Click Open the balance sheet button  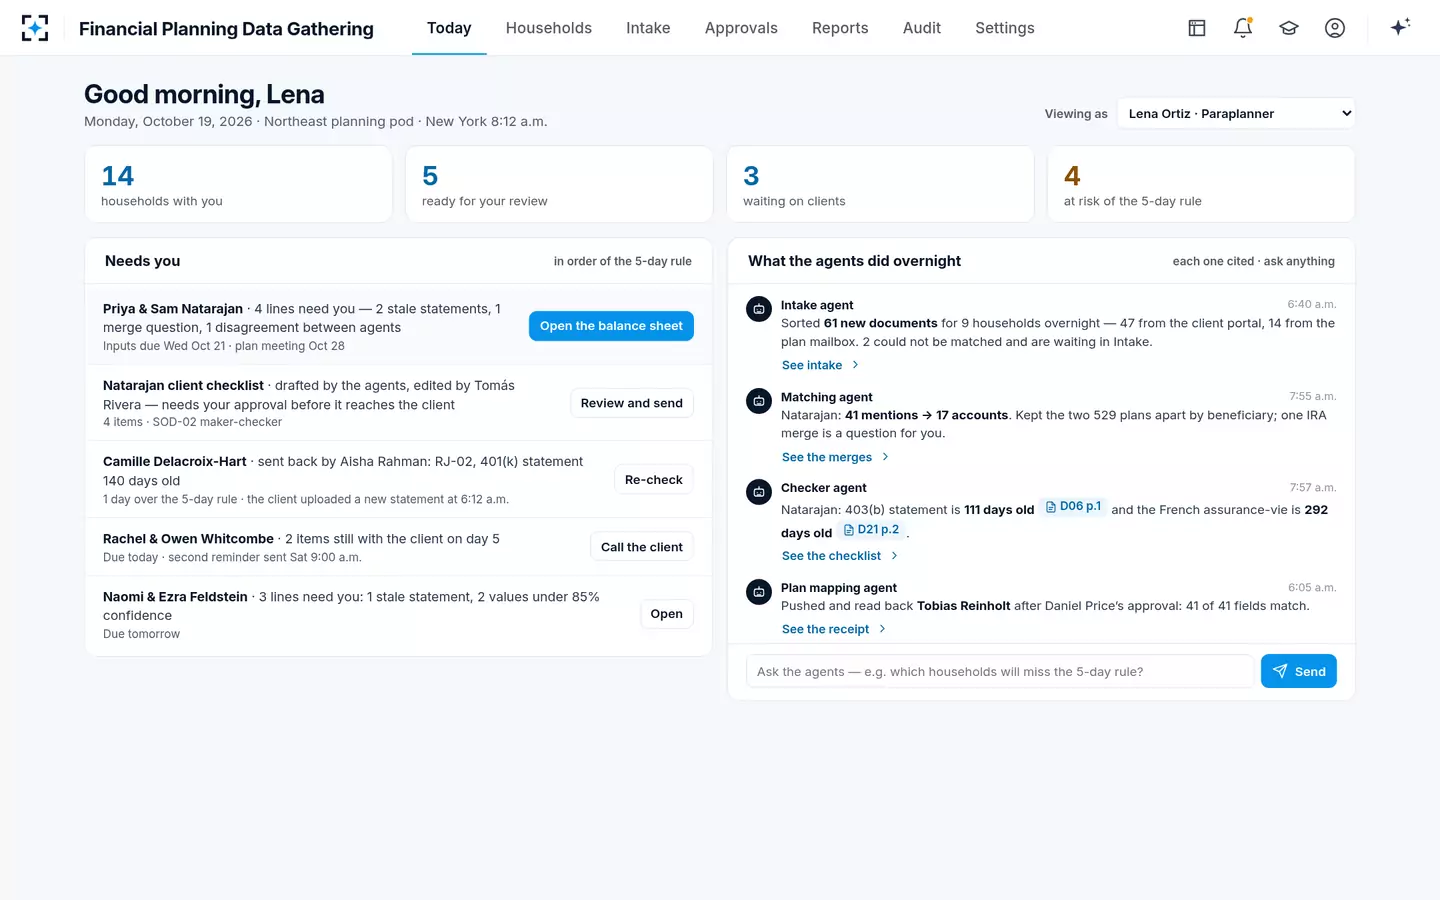611,326
